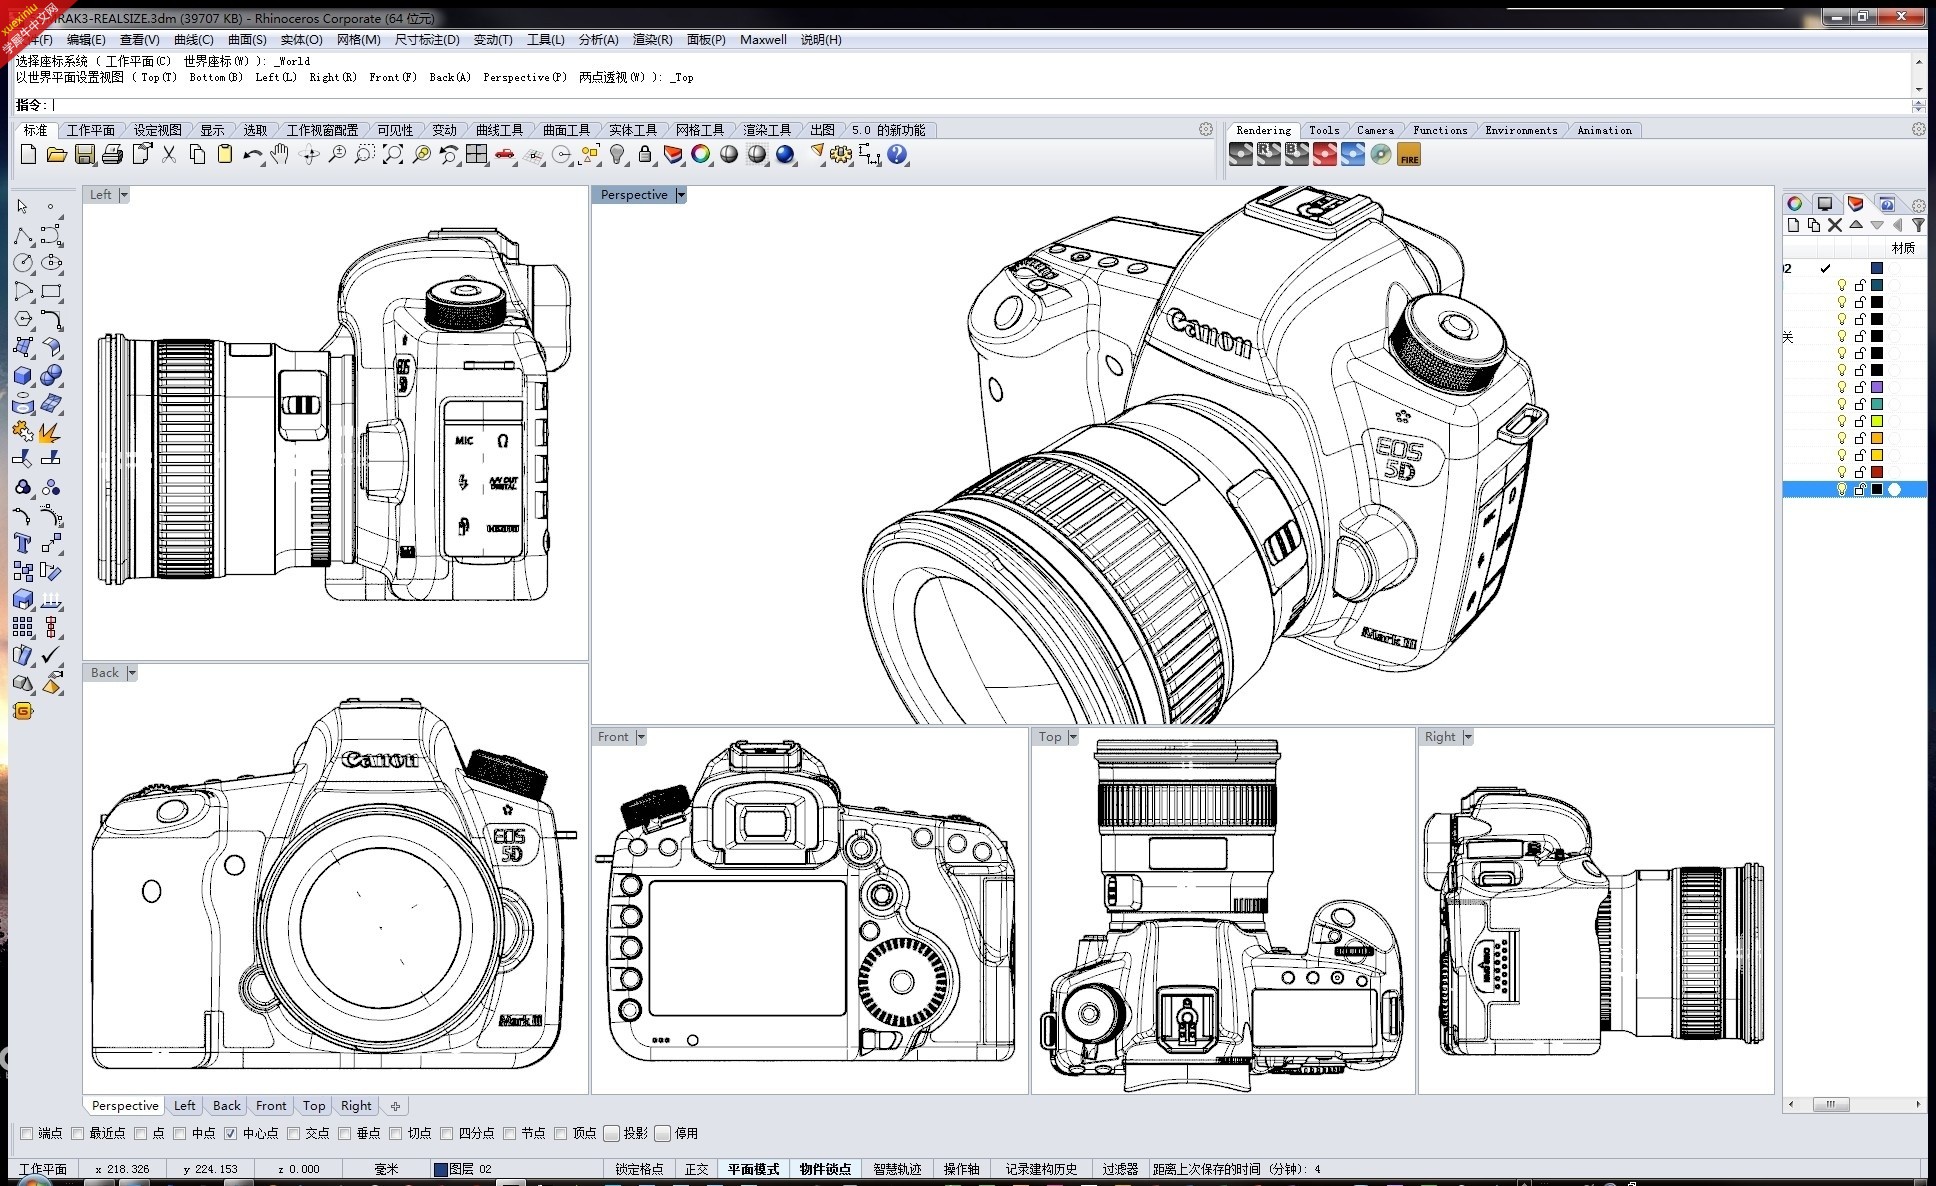Open the 实体(O) menu
Image resolution: width=1936 pixels, height=1186 pixels.
point(302,40)
